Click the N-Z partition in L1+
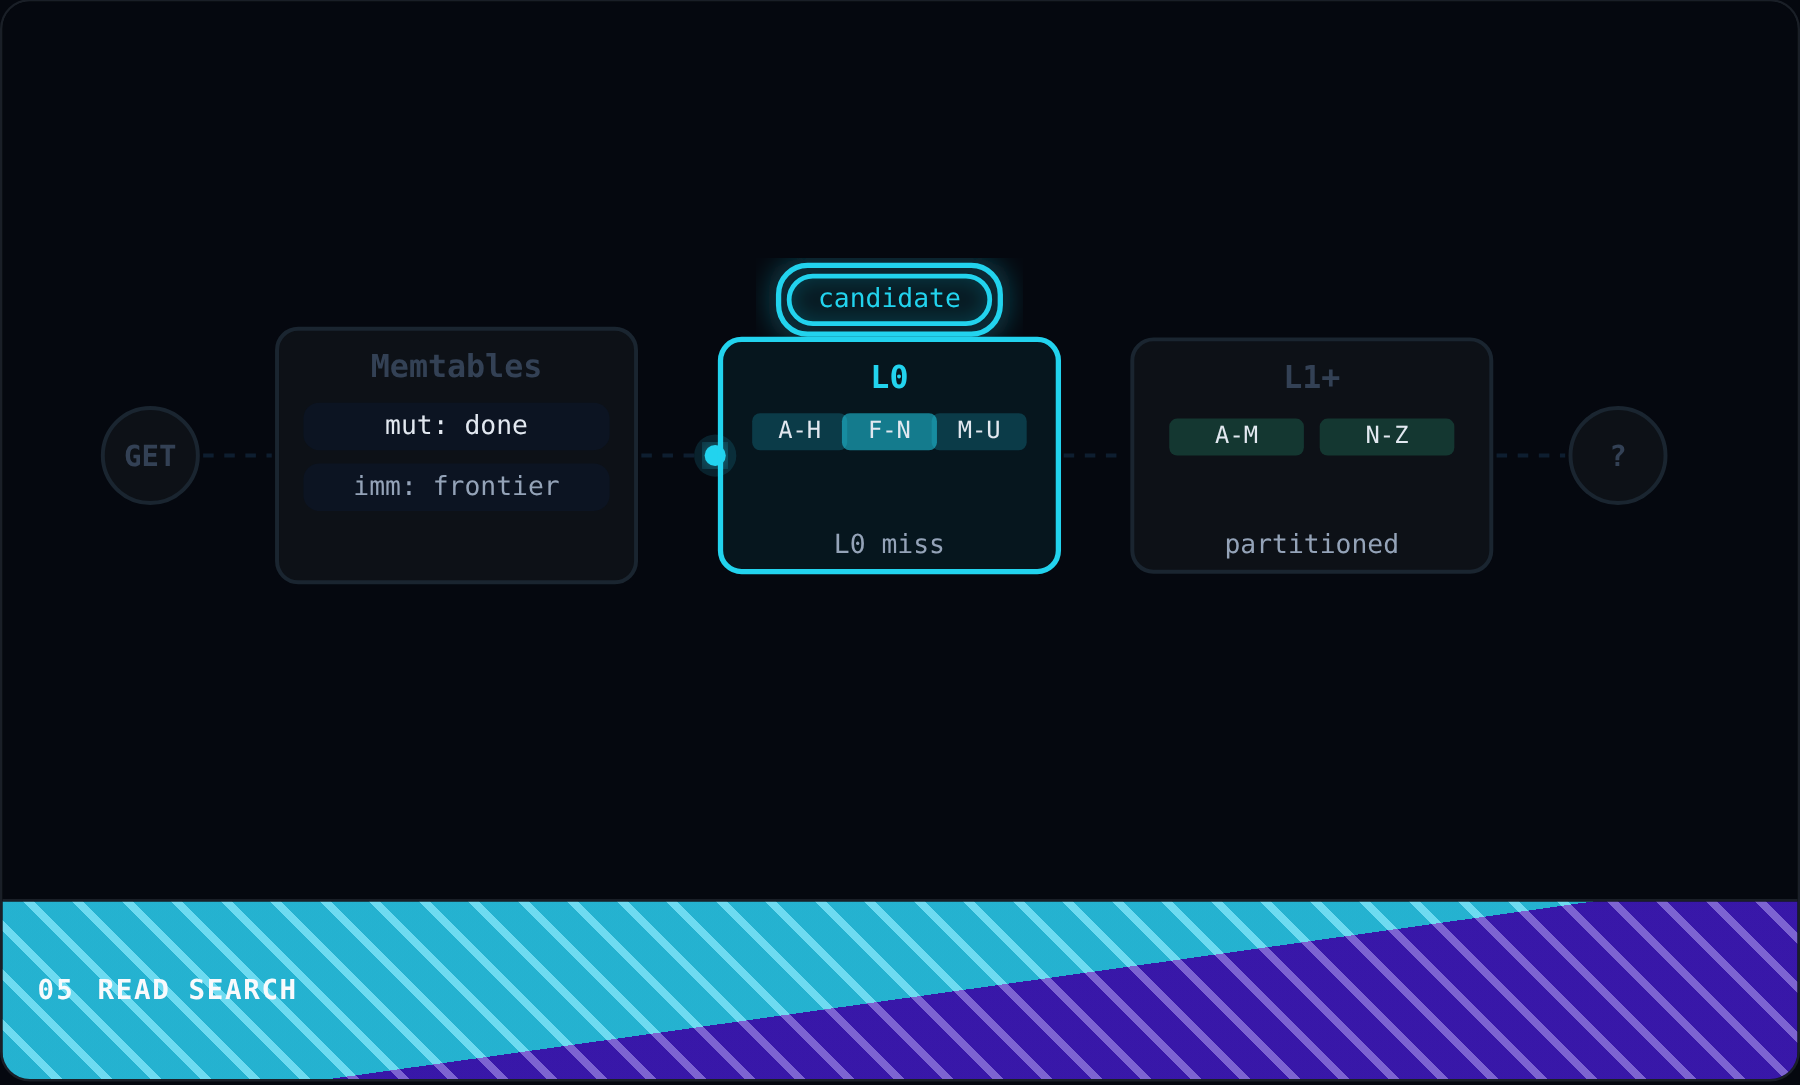 (1387, 436)
